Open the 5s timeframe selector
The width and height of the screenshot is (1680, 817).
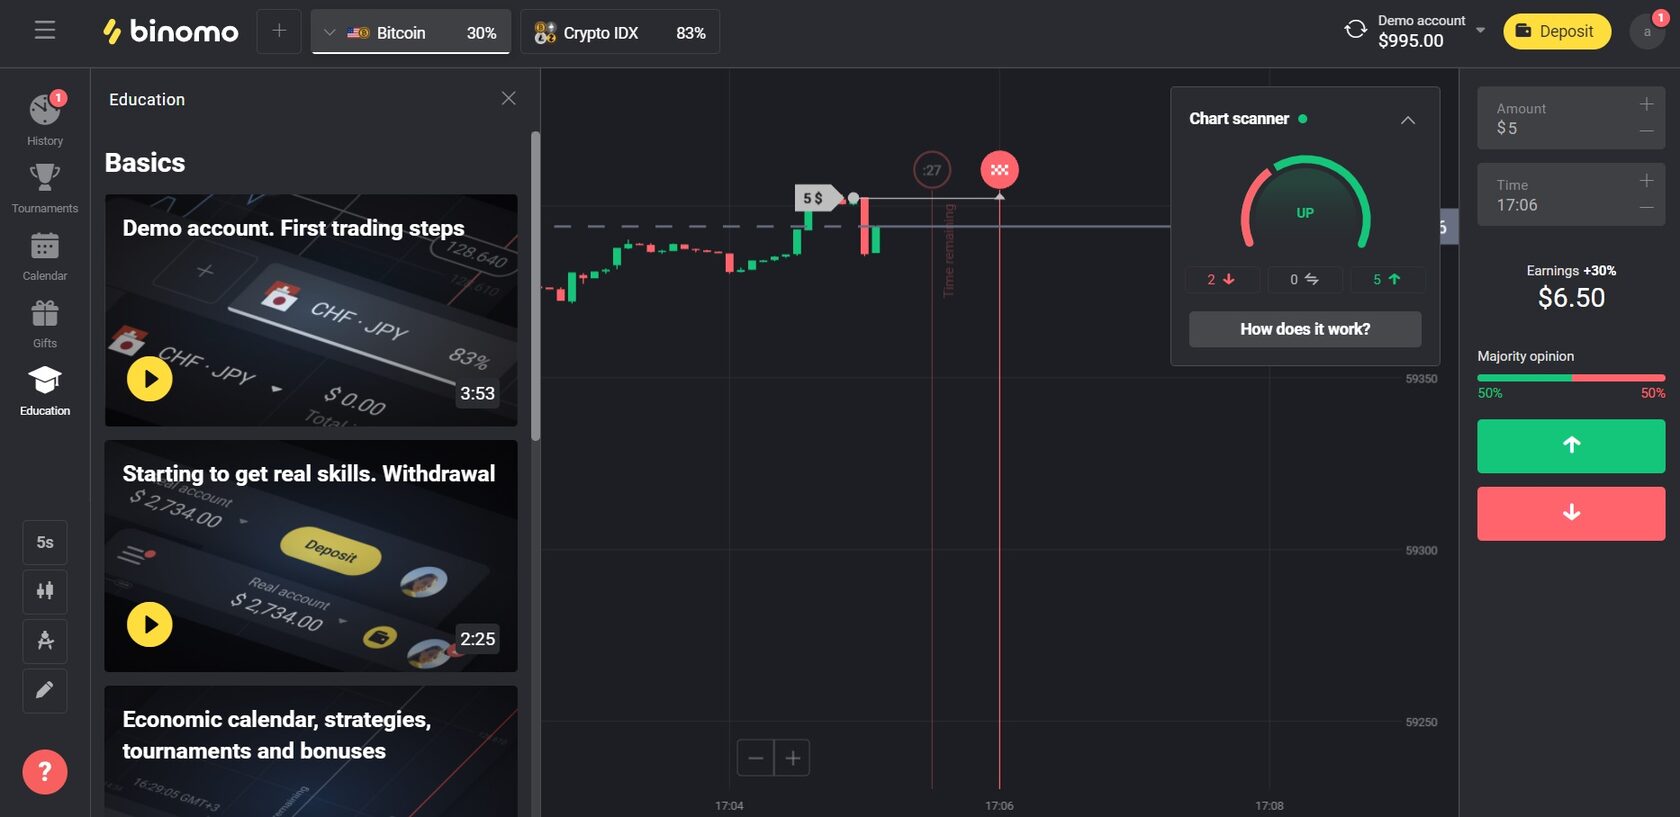(x=44, y=542)
